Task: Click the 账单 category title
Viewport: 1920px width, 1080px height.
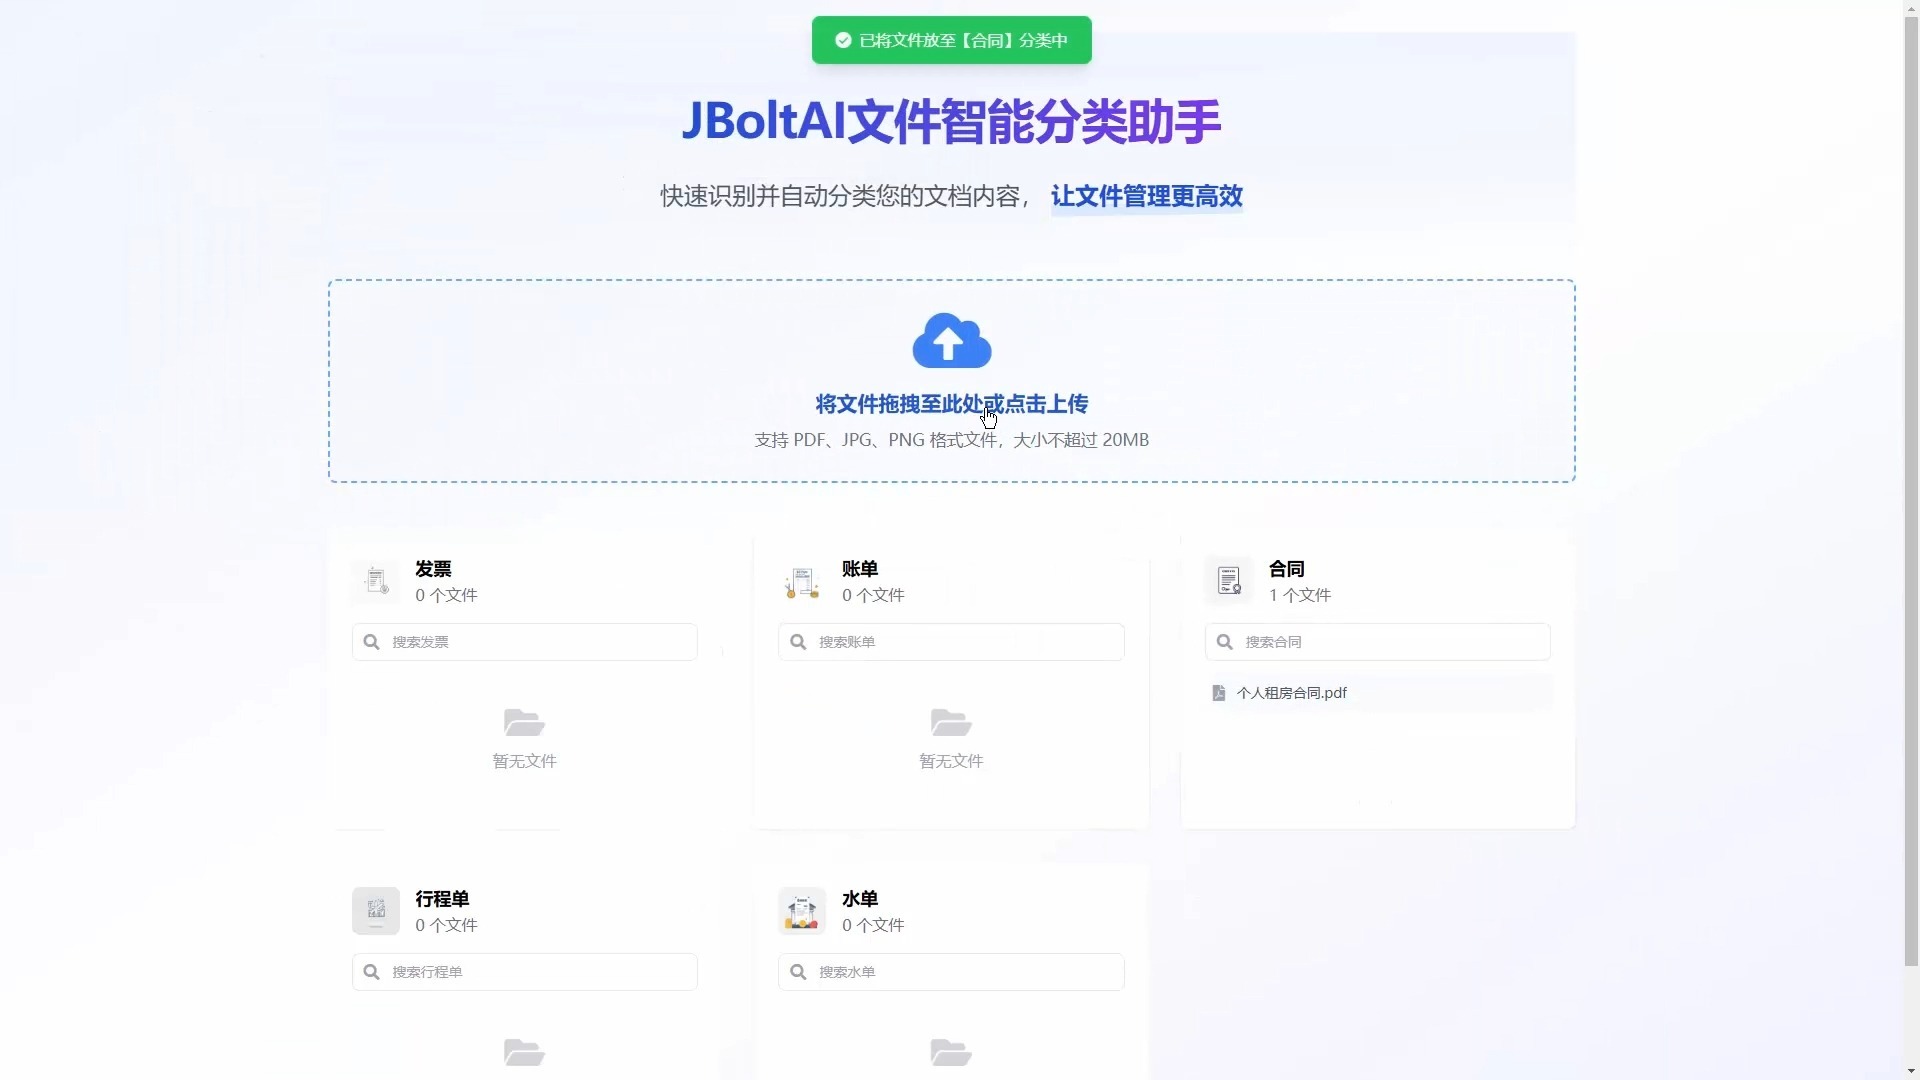Action: [860, 569]
